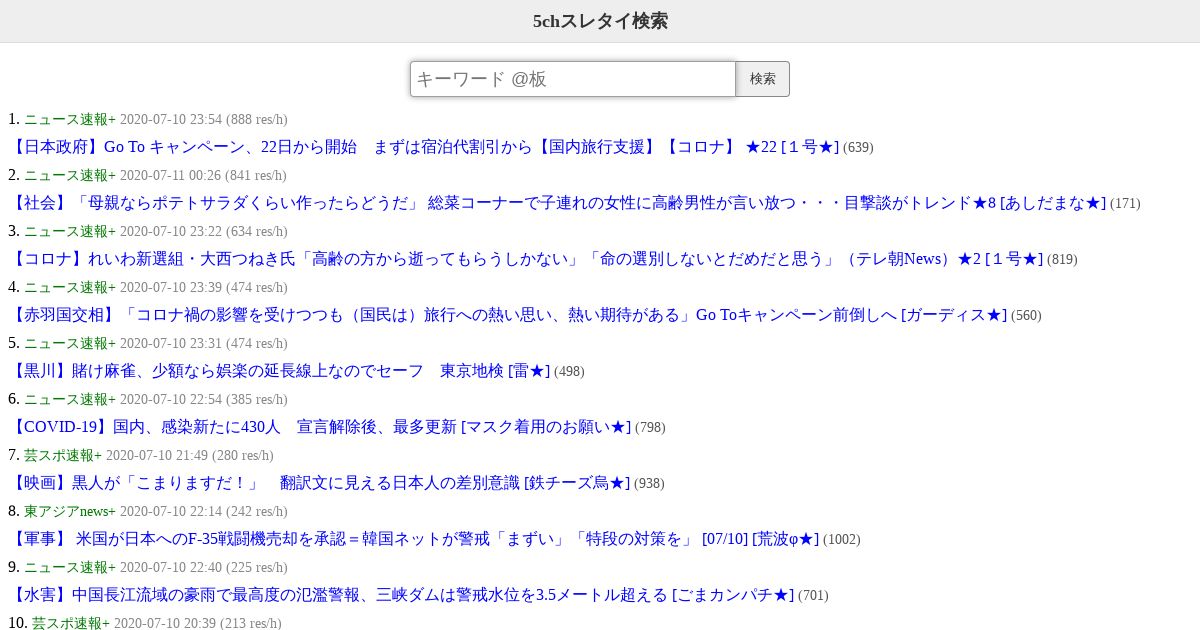Open the Go To キャンペーン 22日から開始 thread
The height and width of the screenshot is (630, 1200).
[424, 147]
